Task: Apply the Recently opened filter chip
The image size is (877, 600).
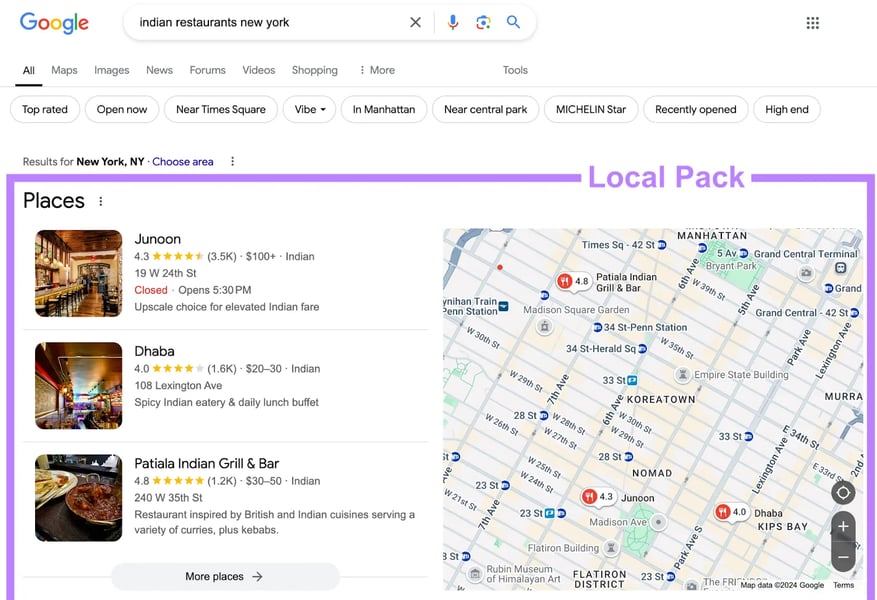Action: (x=696, y=110)
